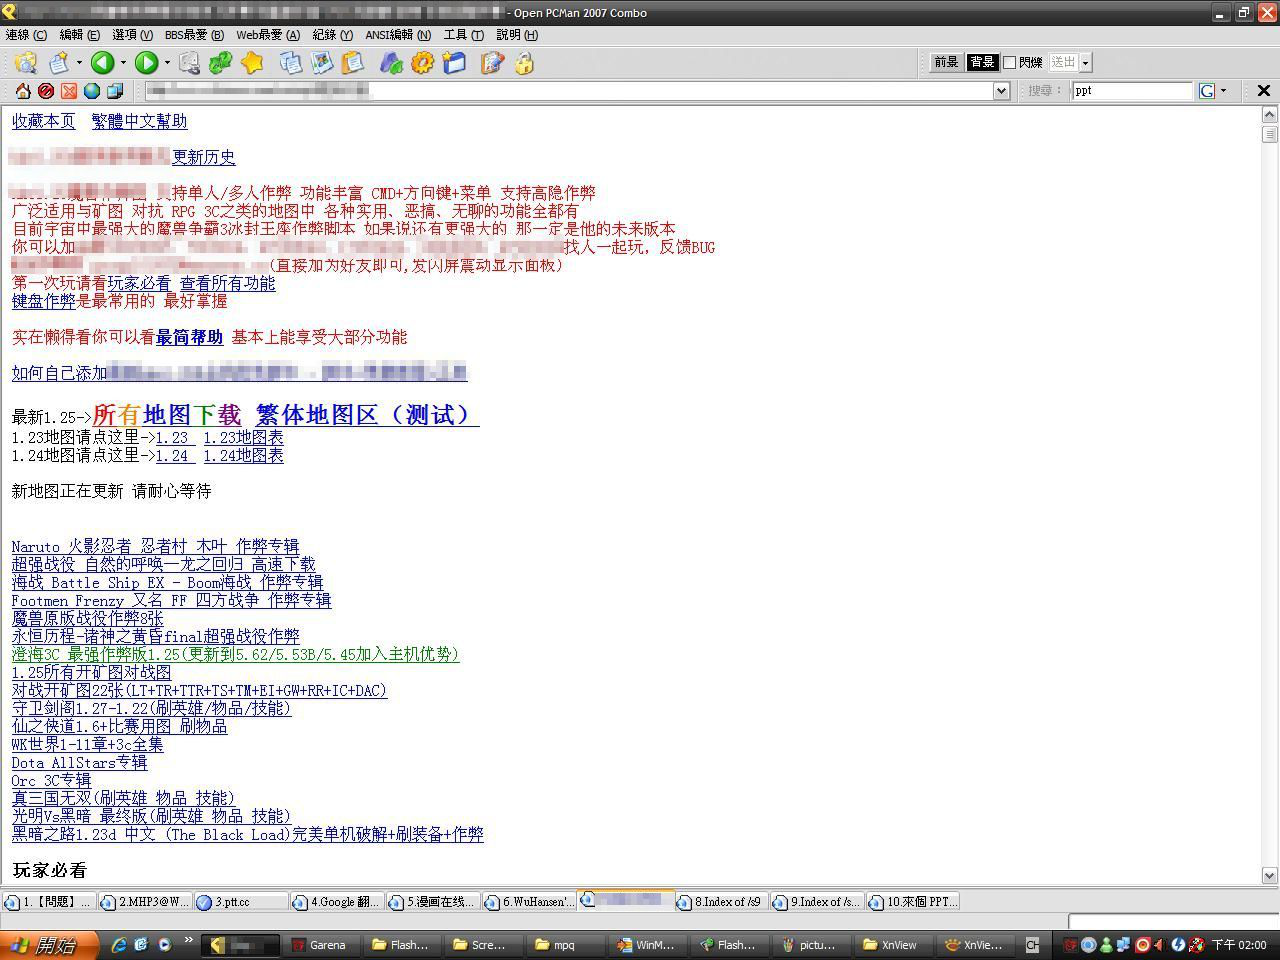Click the blue globe web icon
This screenshot has width=1280, height=960.
click(x=92, y=91)
